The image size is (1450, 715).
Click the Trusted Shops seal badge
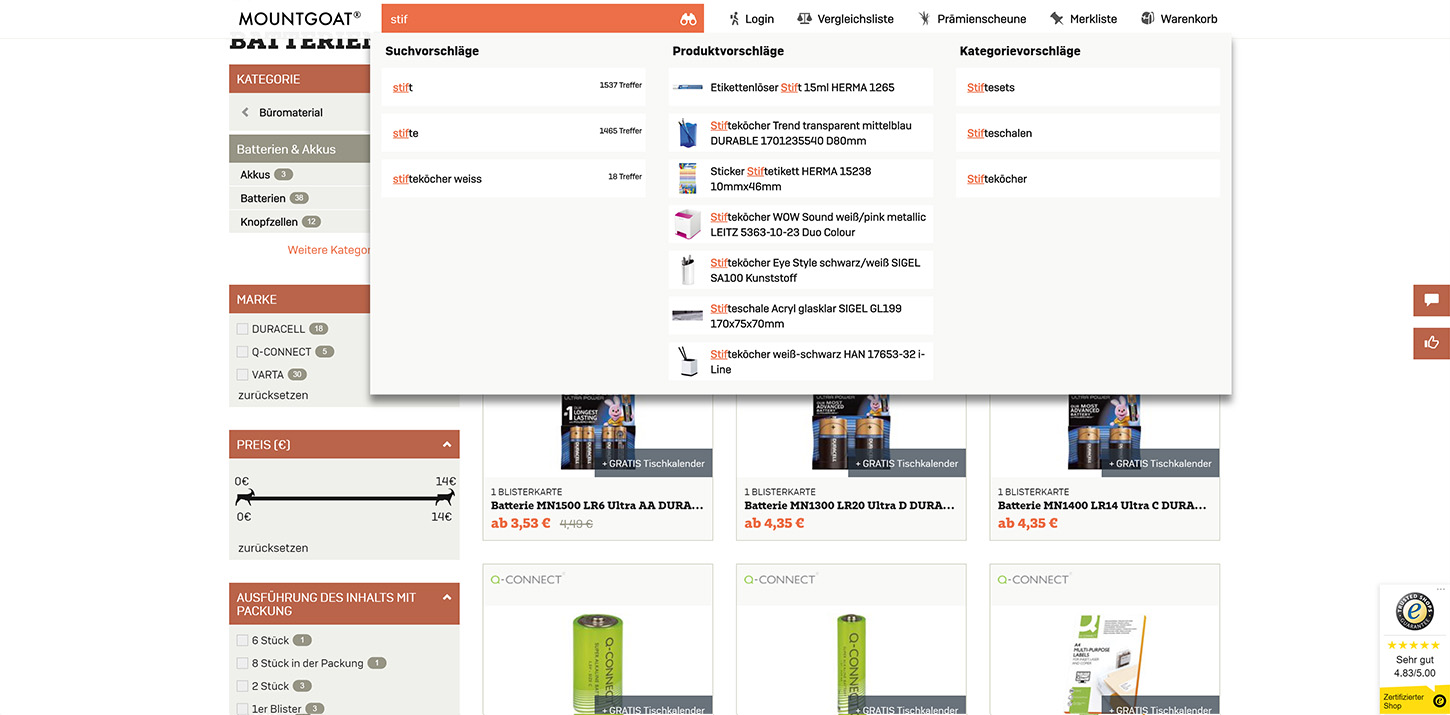click(1414, 611)
